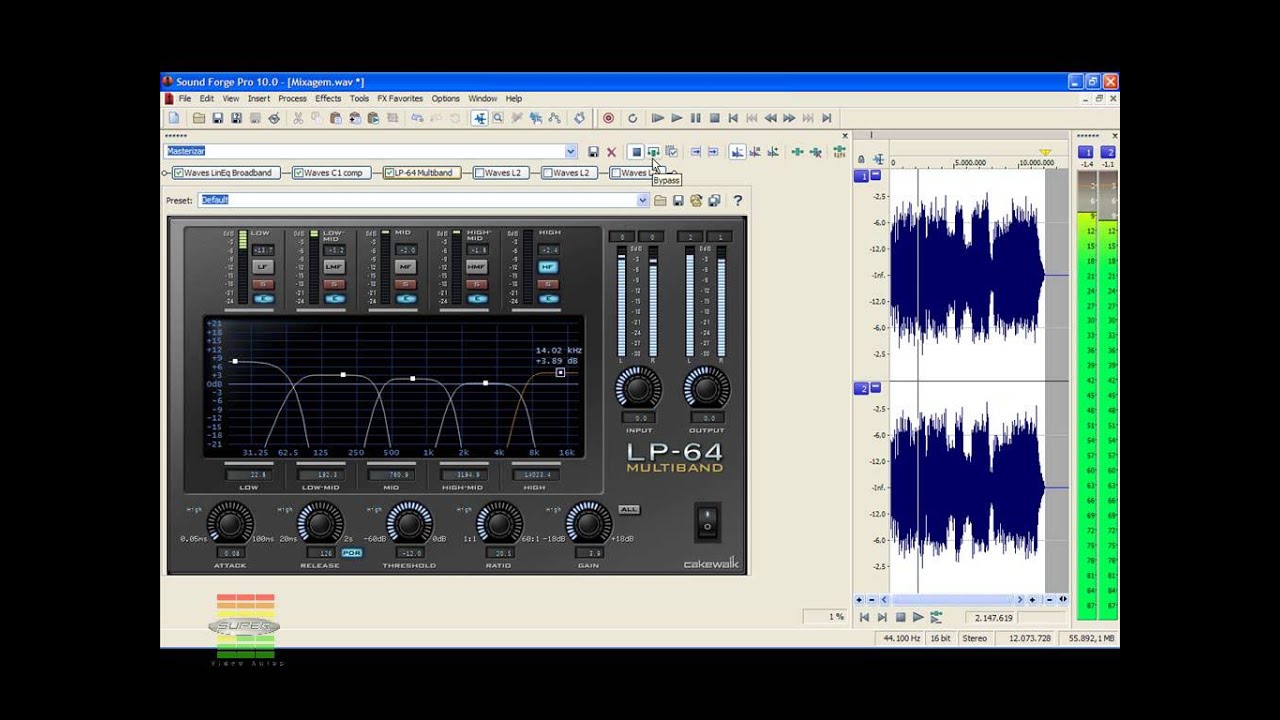Click the Cut scissors icon

[x=298, y=118]
